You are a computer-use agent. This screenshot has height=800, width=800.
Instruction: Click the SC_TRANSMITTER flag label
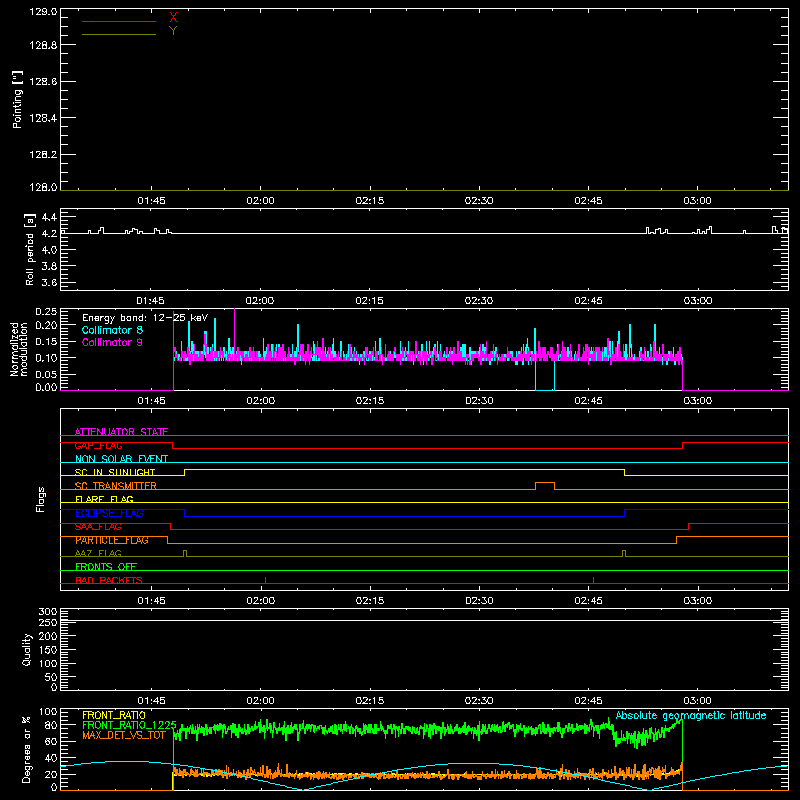[x=115, y=486]
